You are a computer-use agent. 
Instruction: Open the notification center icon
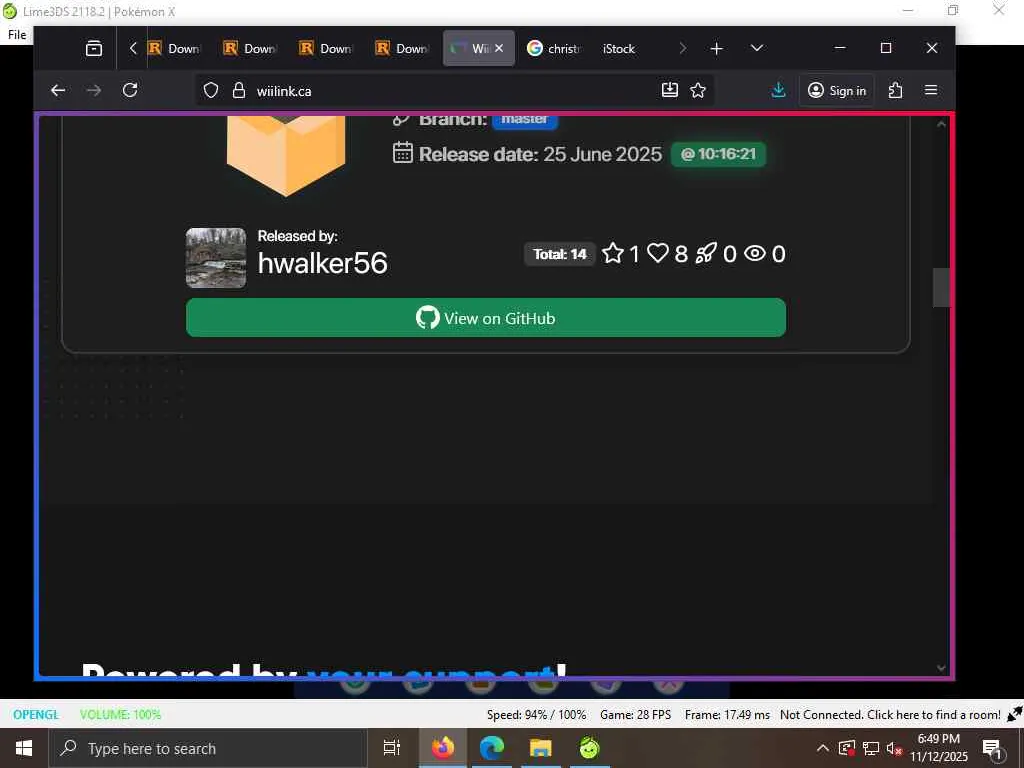(992, 750)
